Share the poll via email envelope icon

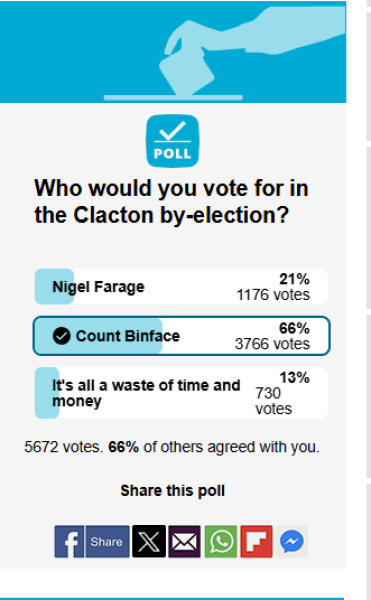coord(185,541)
